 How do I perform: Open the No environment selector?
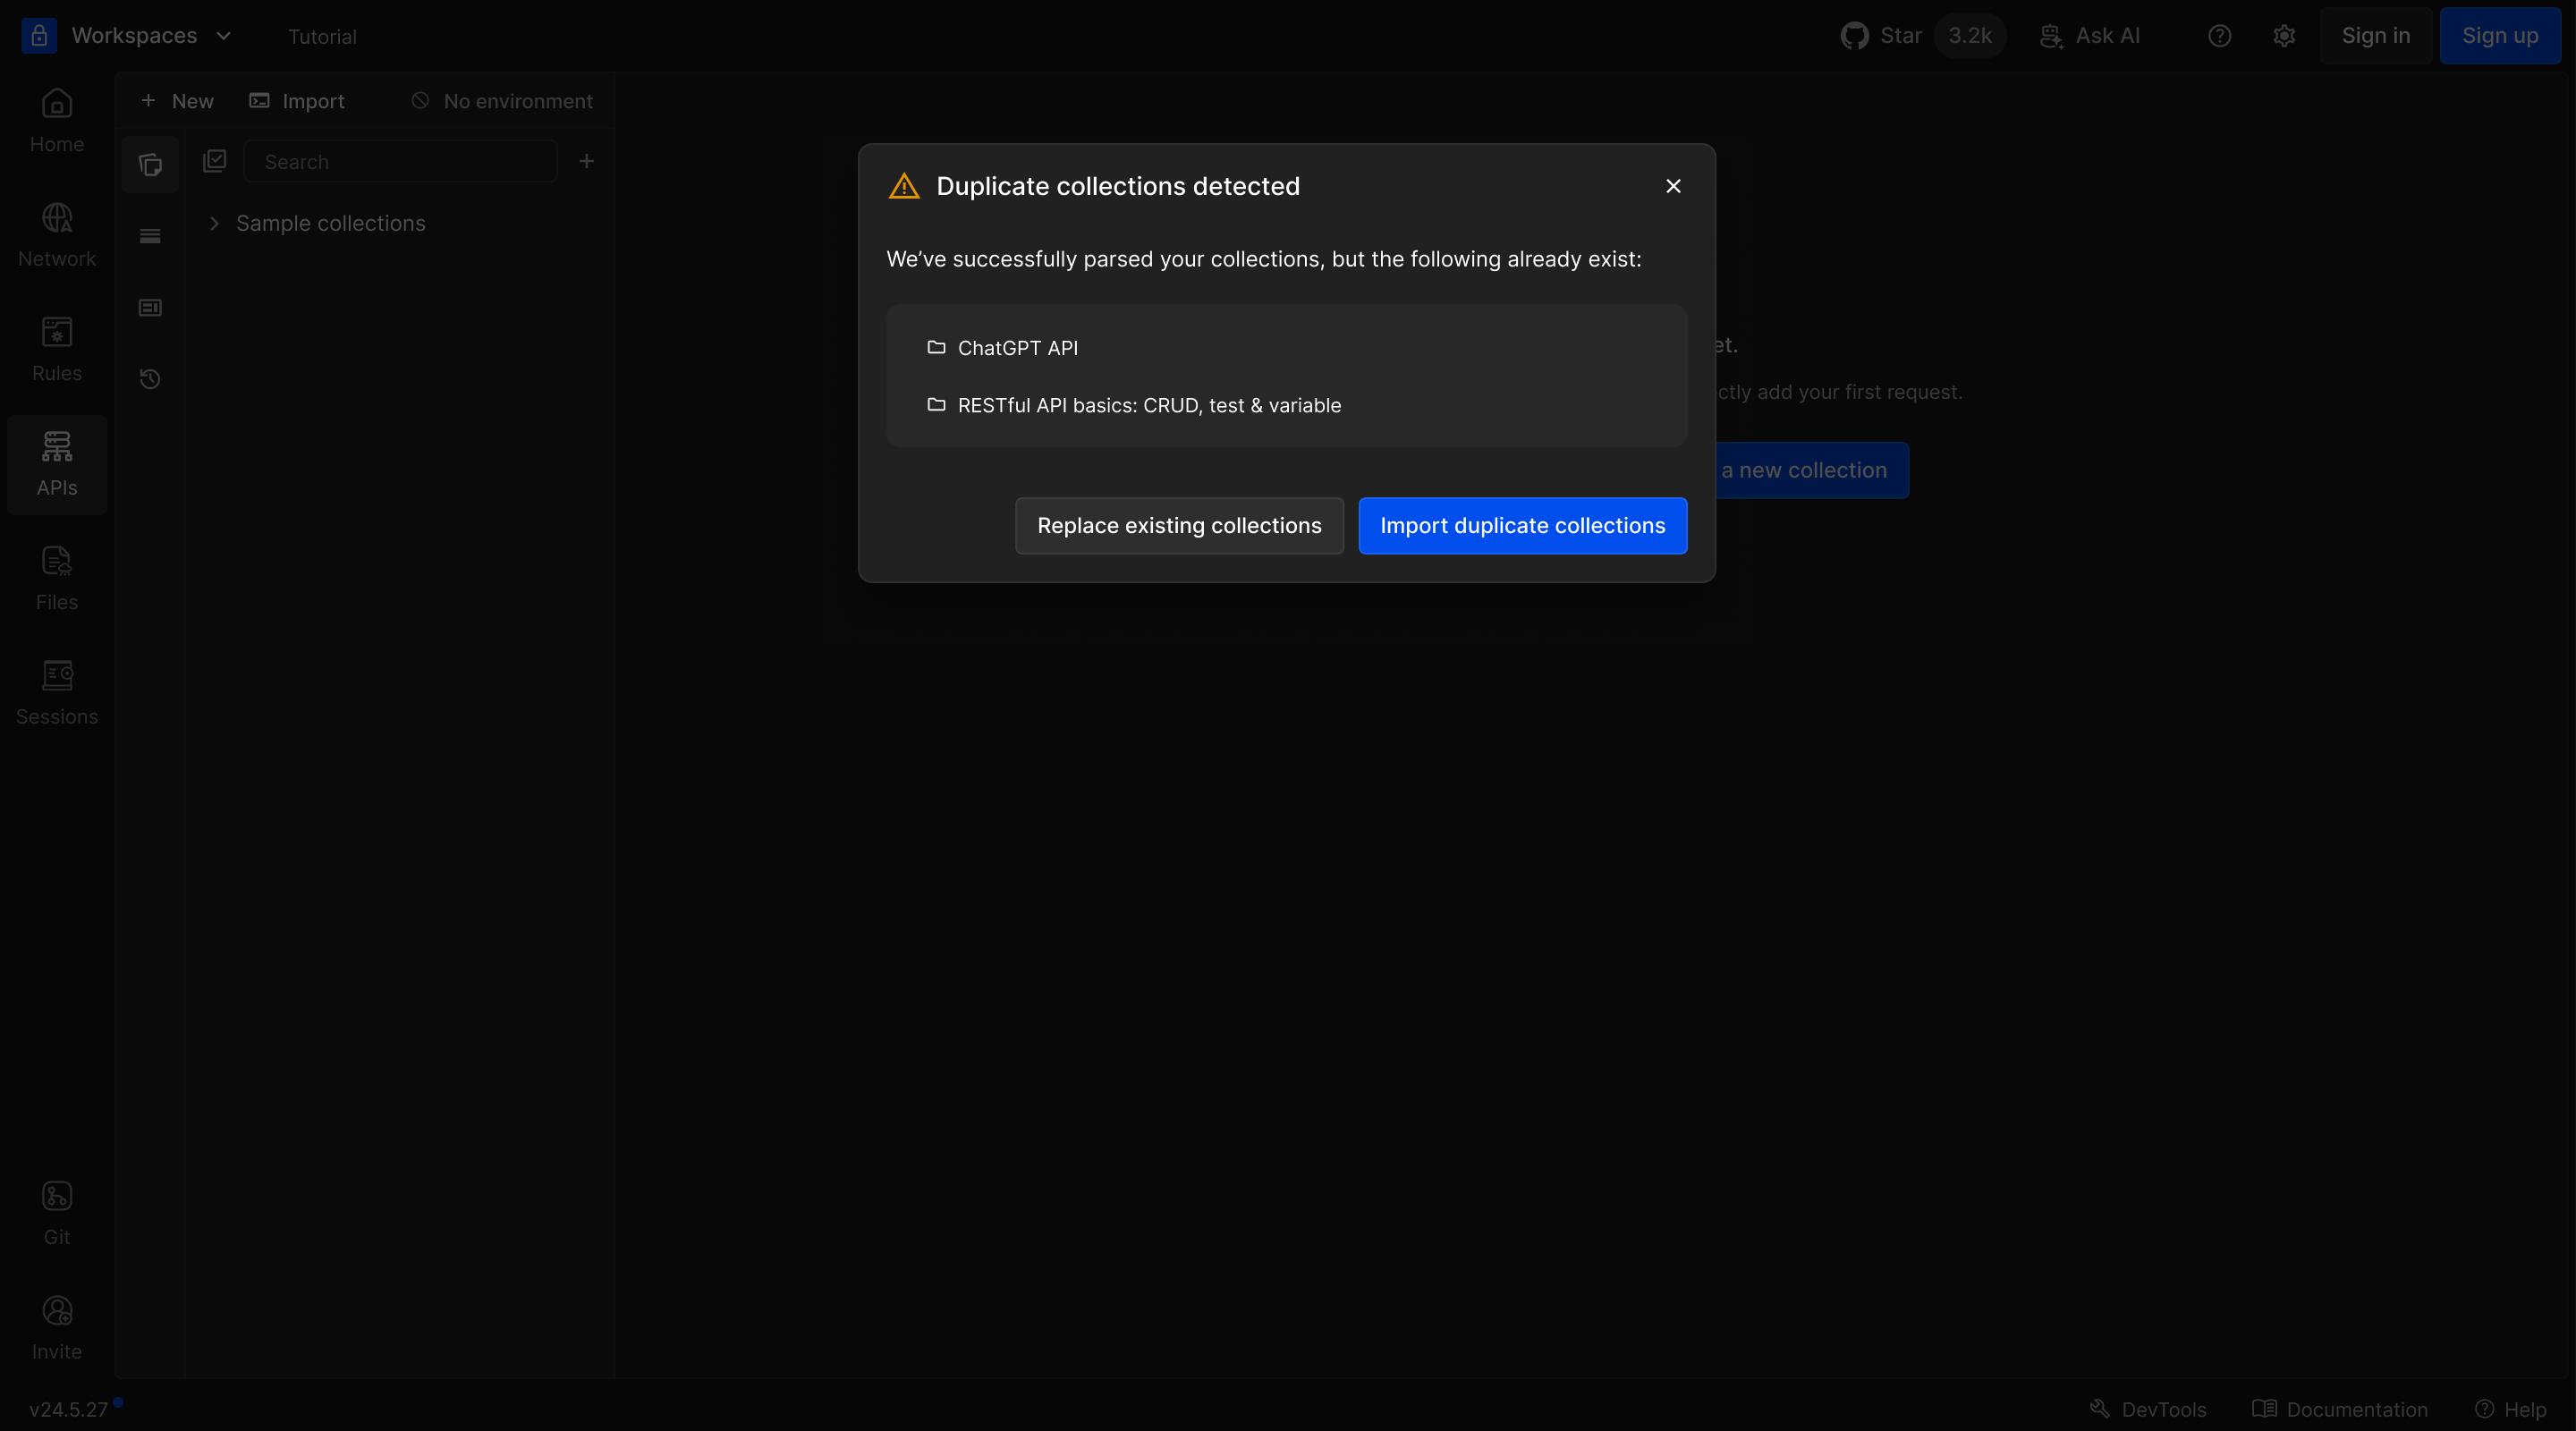coord(502,101)
